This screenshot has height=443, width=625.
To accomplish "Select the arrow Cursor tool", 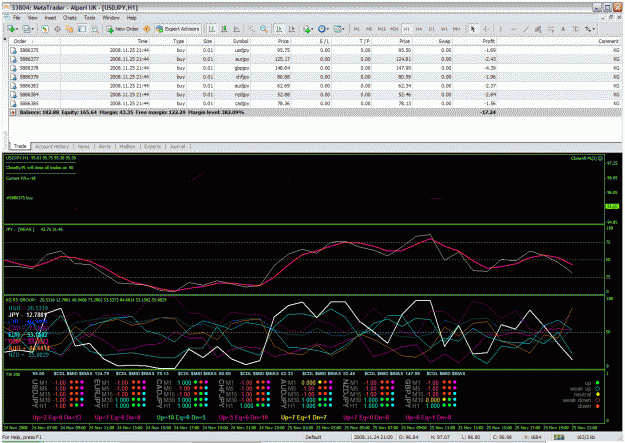I will (473, 29).
